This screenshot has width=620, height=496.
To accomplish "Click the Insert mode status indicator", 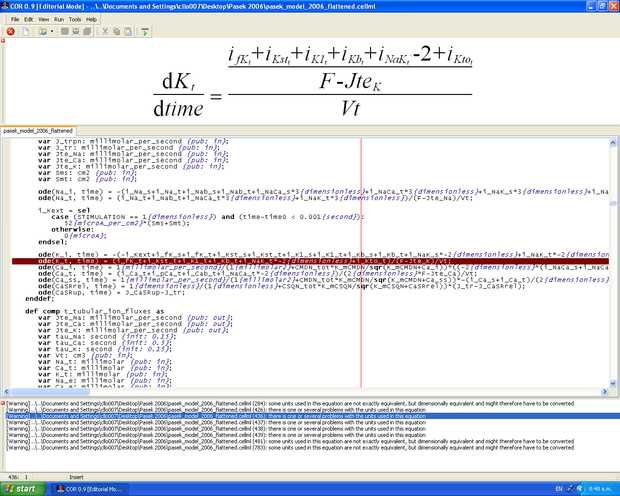I will pyautogui.click(x=76, y=477).
